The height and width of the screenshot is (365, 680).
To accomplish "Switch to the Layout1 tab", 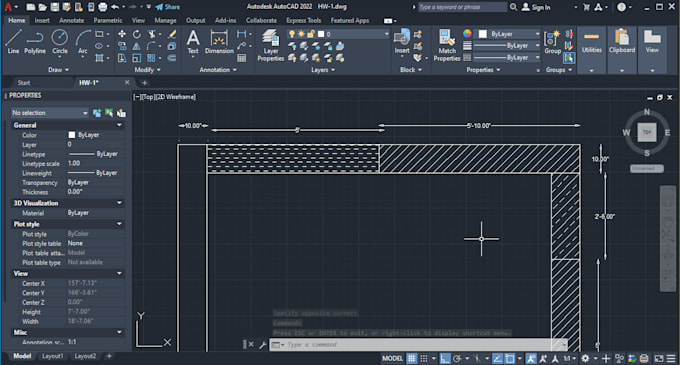I will tap(52, 356).
